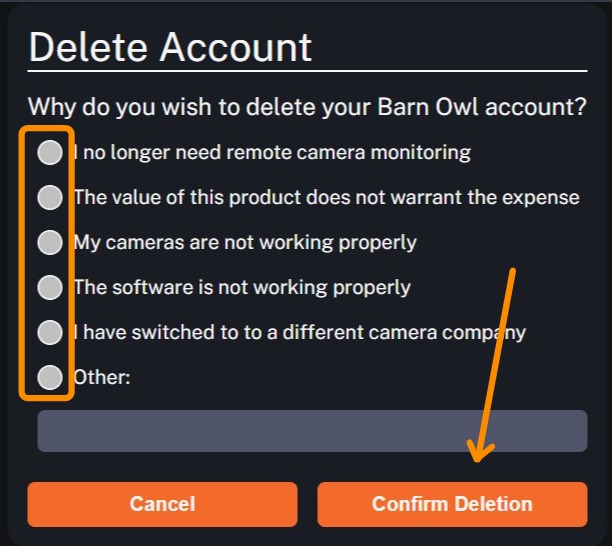Choose the "value does not warrant the expense" radio button
The height and width of the screenshot is (546, 612).
[x=49, y=198]
